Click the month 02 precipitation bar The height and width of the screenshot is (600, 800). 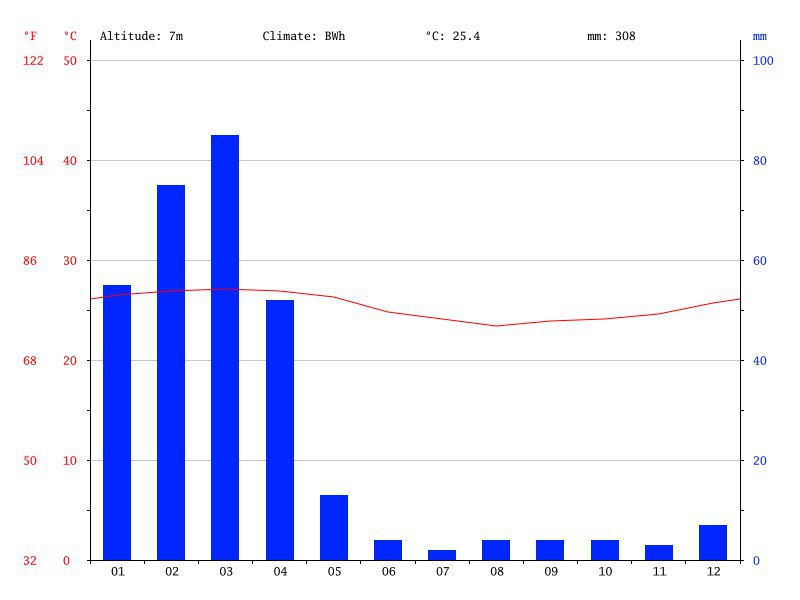point(171,372)
